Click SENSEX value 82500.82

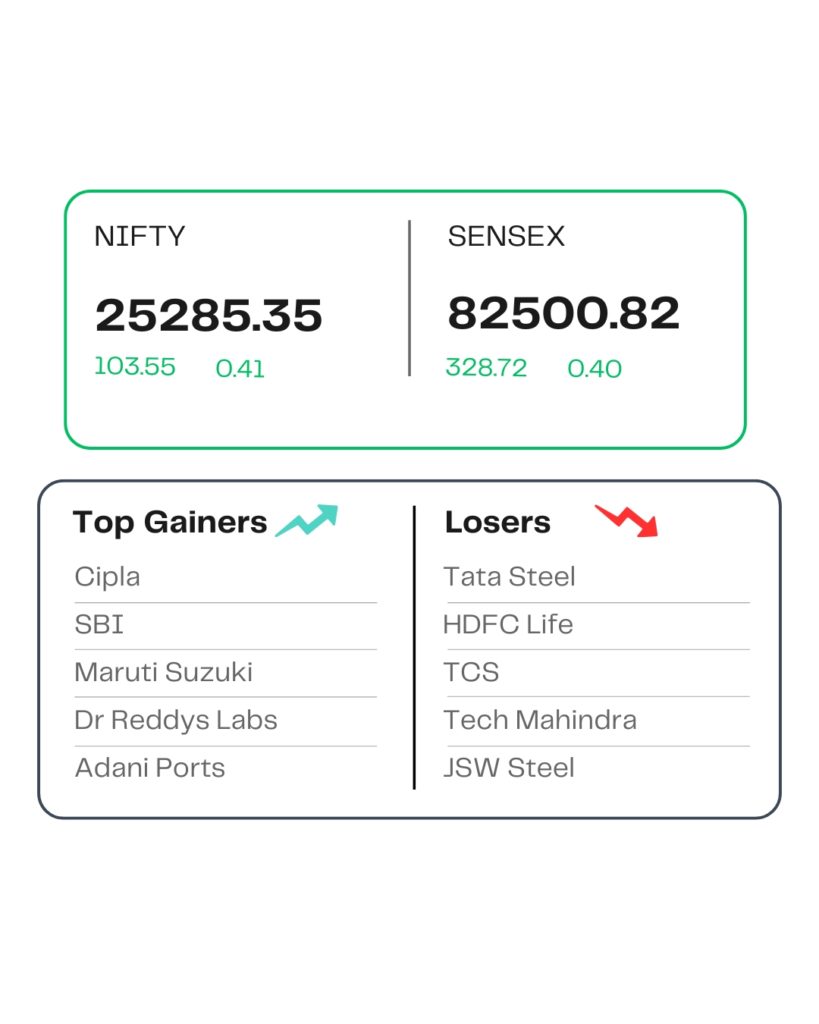pyautogui.click(x=563, y=314)
